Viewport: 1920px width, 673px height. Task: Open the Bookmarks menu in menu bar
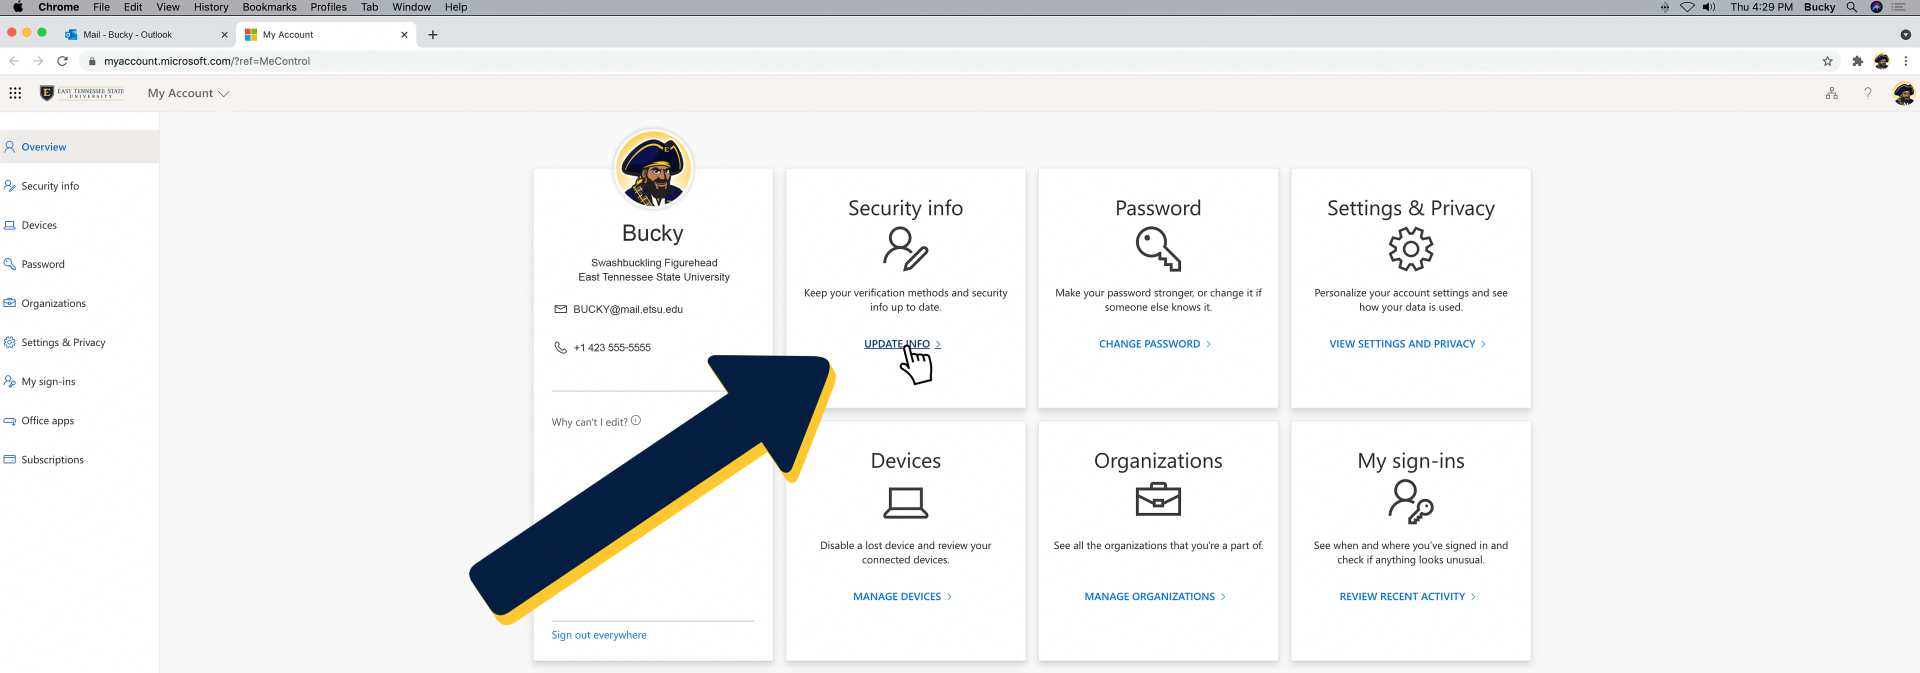pos(269,7)
